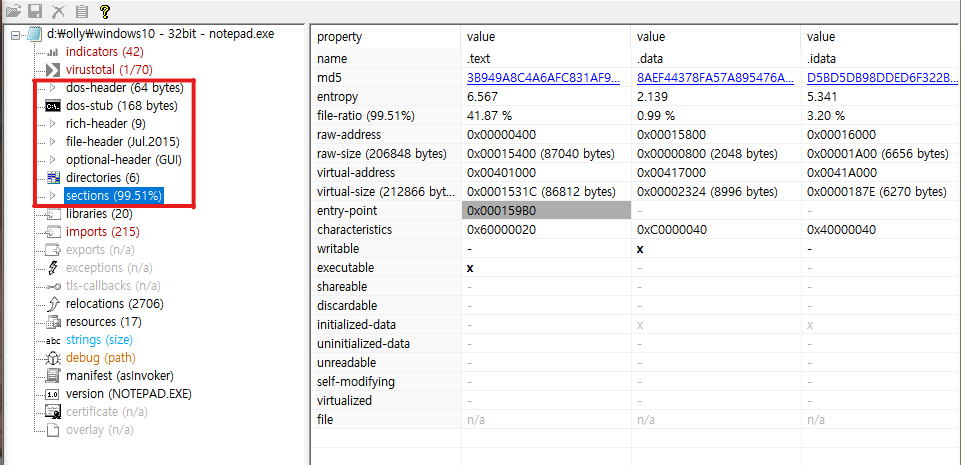Click the tls-callbacks key icon

pos(54,286)
